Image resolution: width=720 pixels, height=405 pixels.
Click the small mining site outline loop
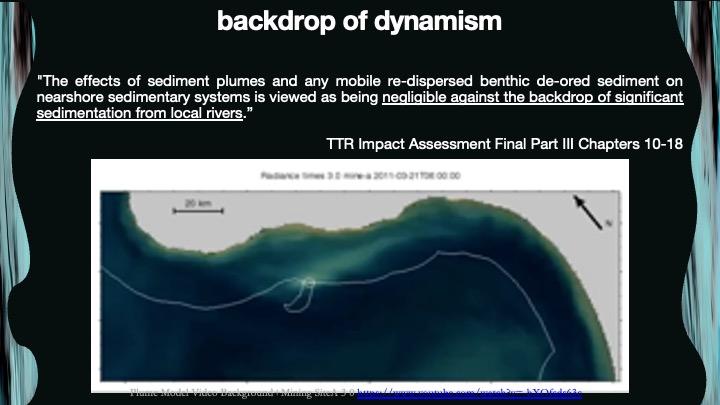point(300,295)
